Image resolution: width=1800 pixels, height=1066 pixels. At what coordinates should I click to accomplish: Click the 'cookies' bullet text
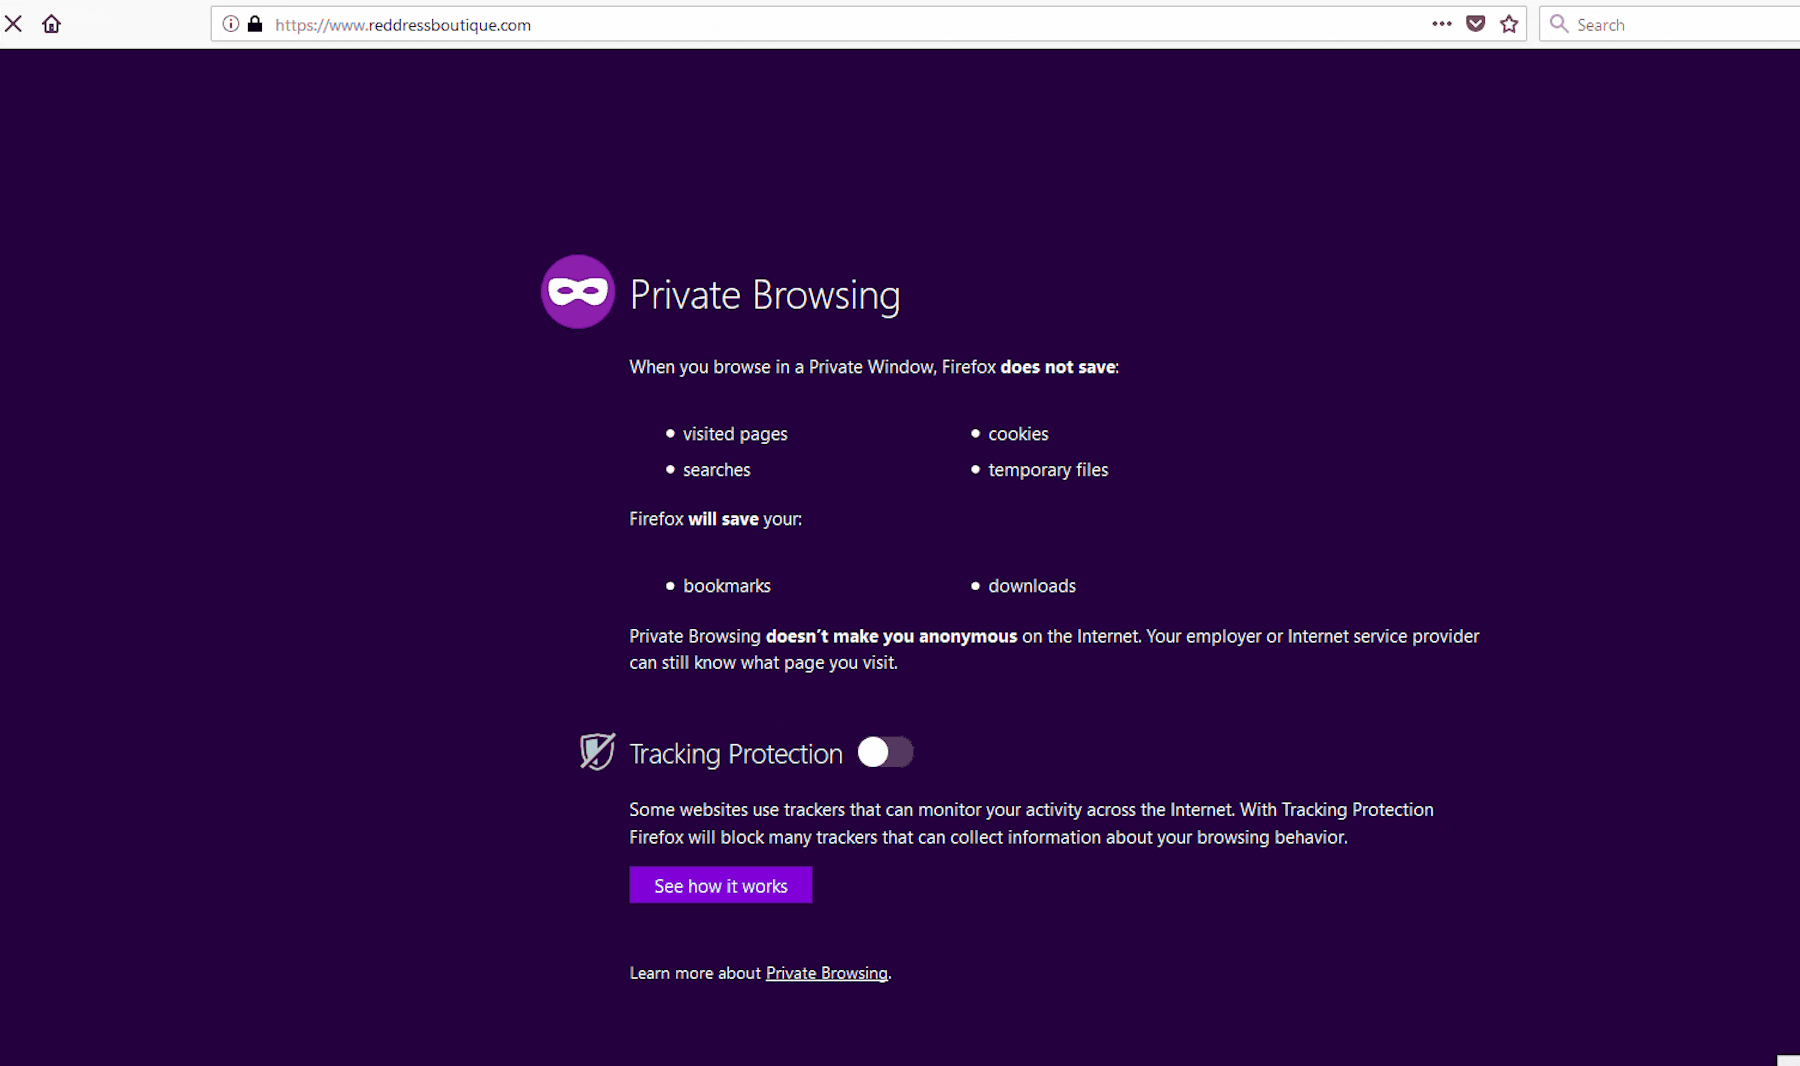(1018, 434)
